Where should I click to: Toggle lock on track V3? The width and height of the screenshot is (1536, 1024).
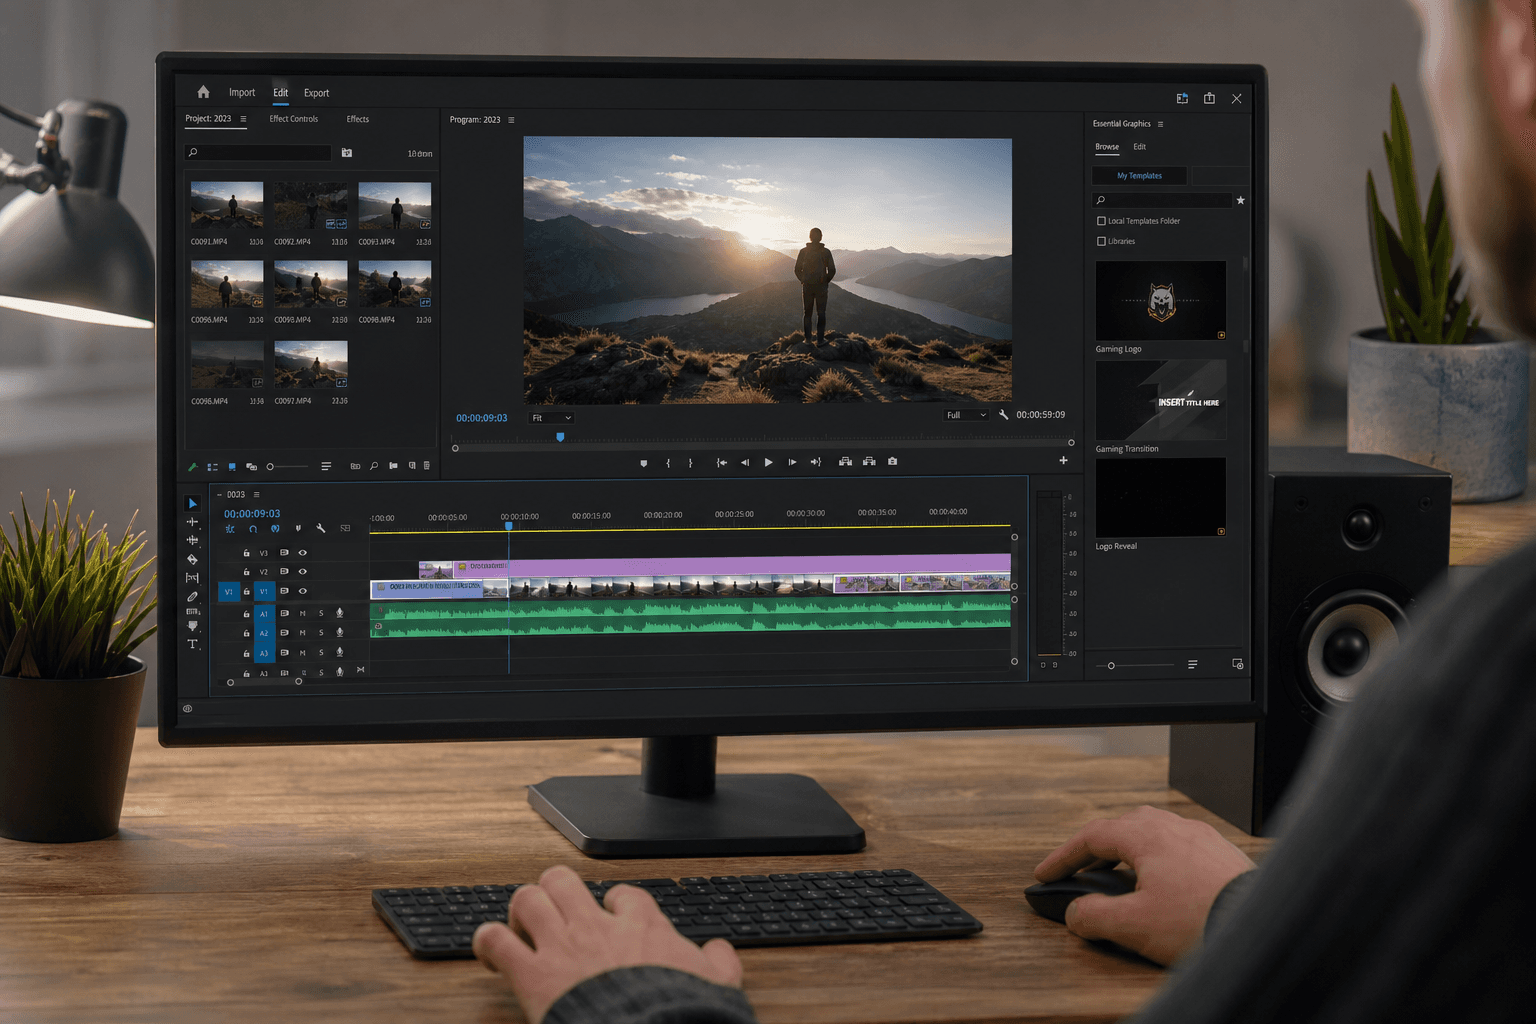click(x=246, y=553)
